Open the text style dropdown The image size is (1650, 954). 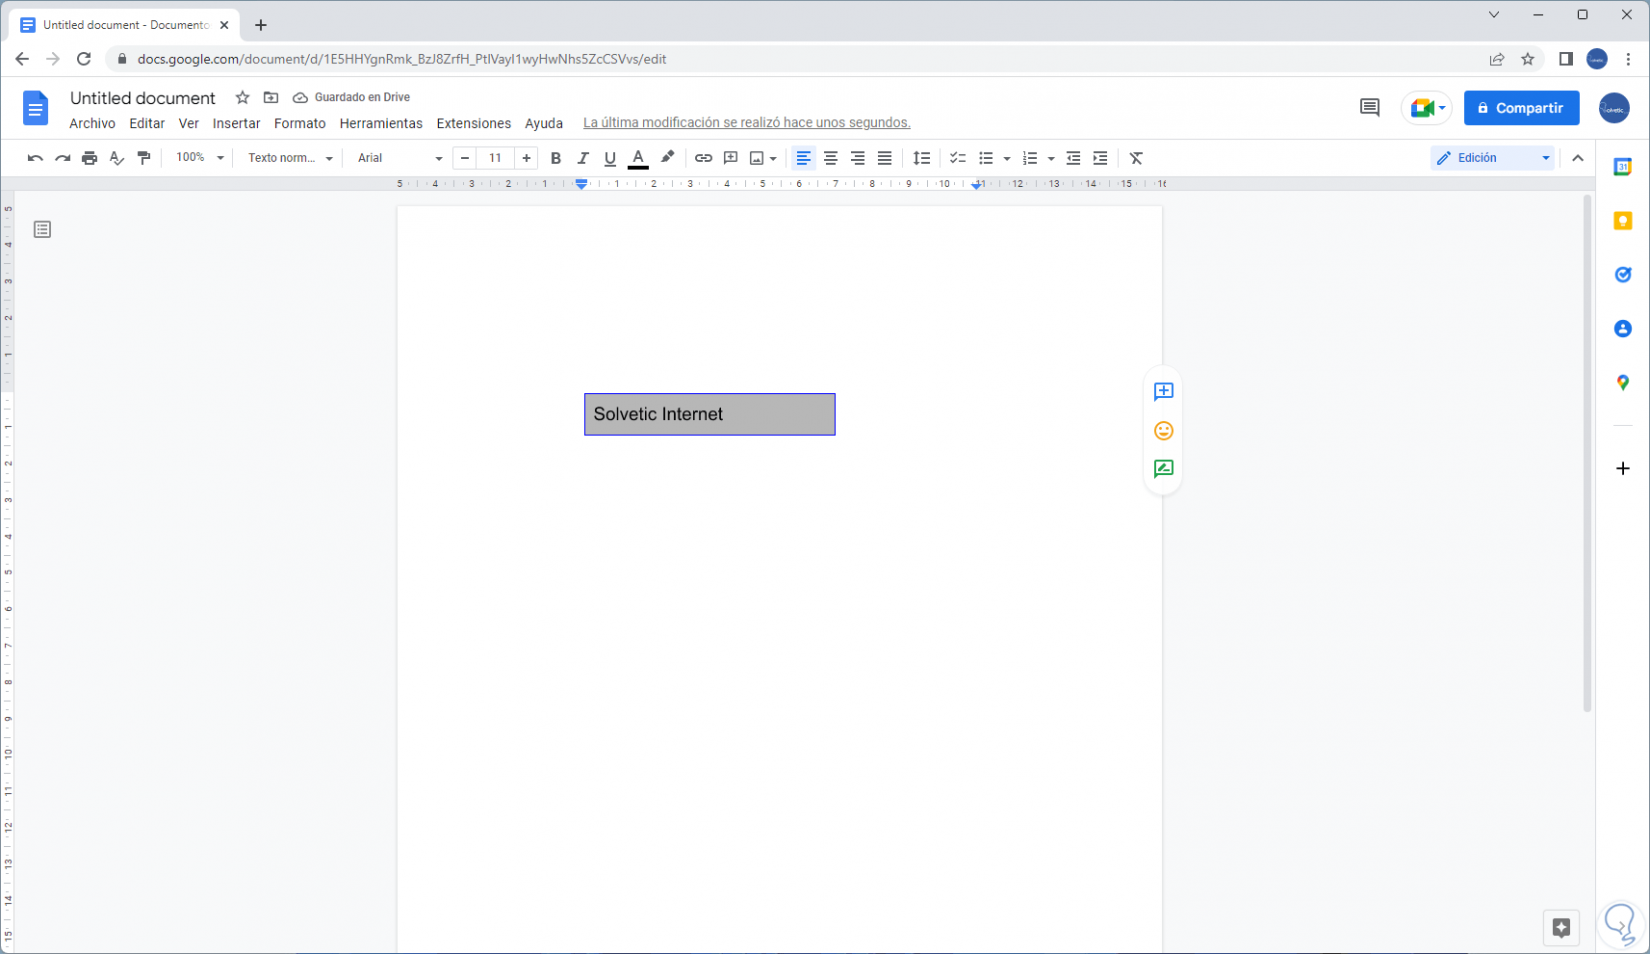tap(290, 158)
